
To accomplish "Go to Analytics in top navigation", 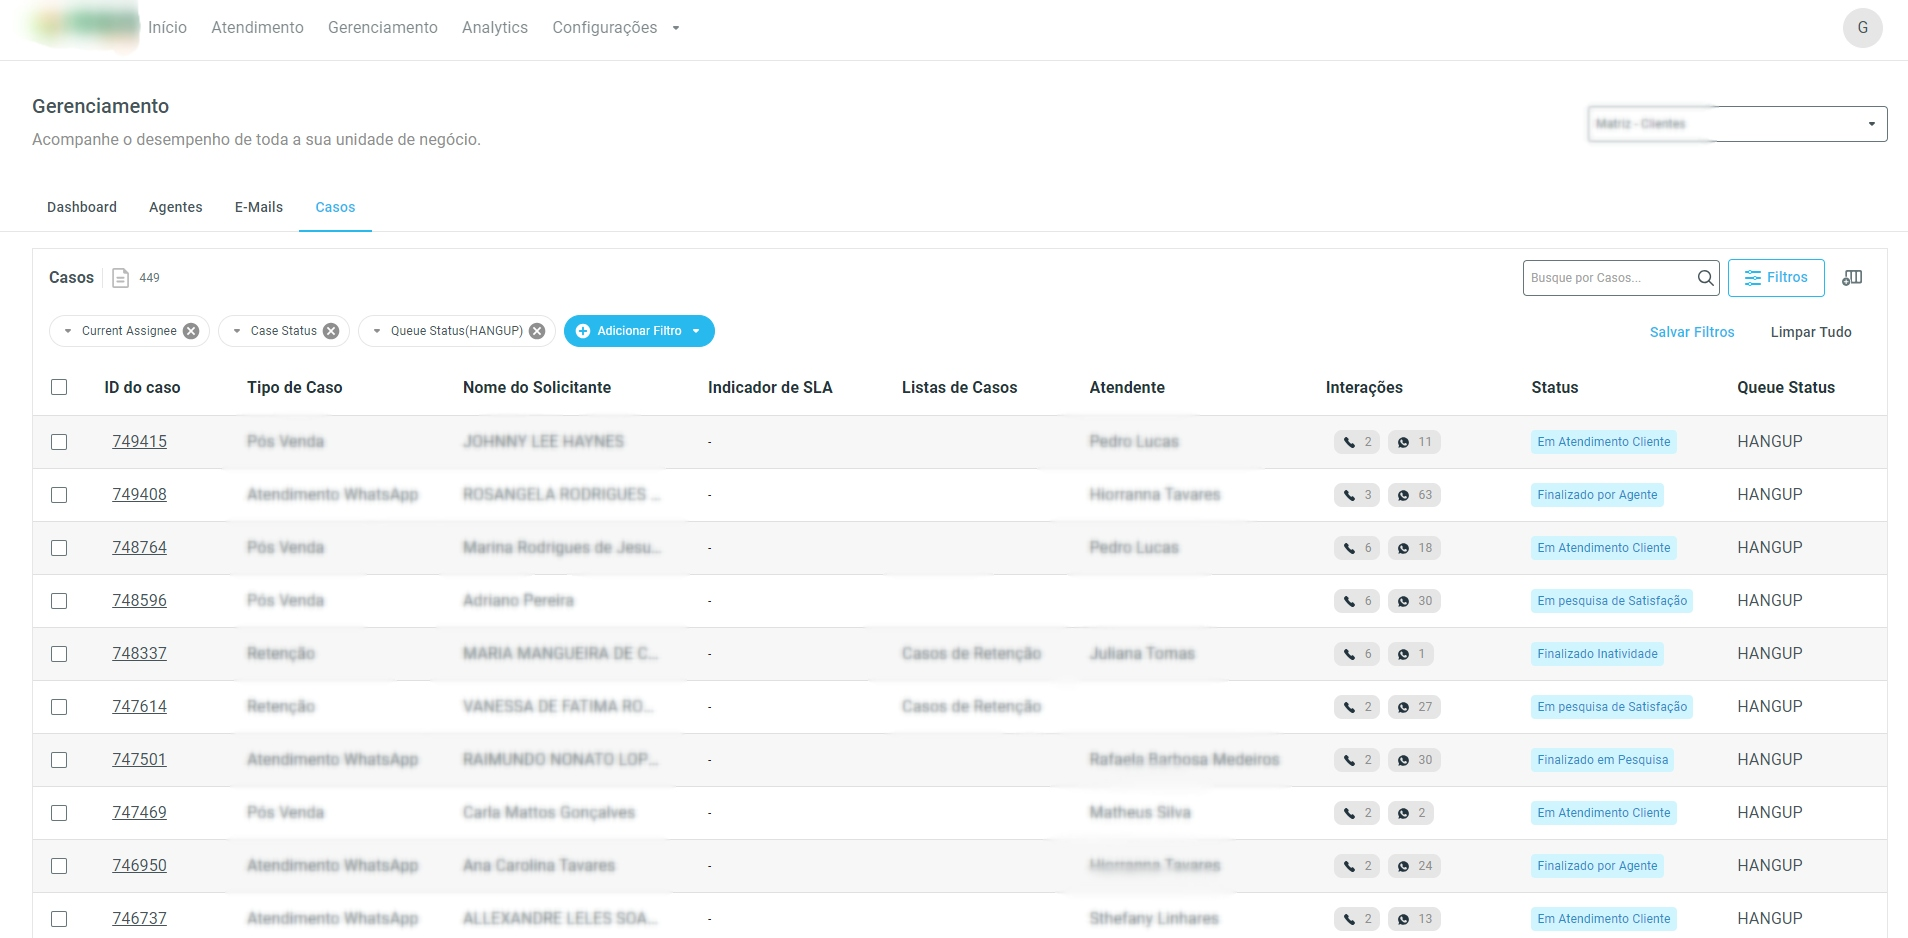I will point(494,28).
